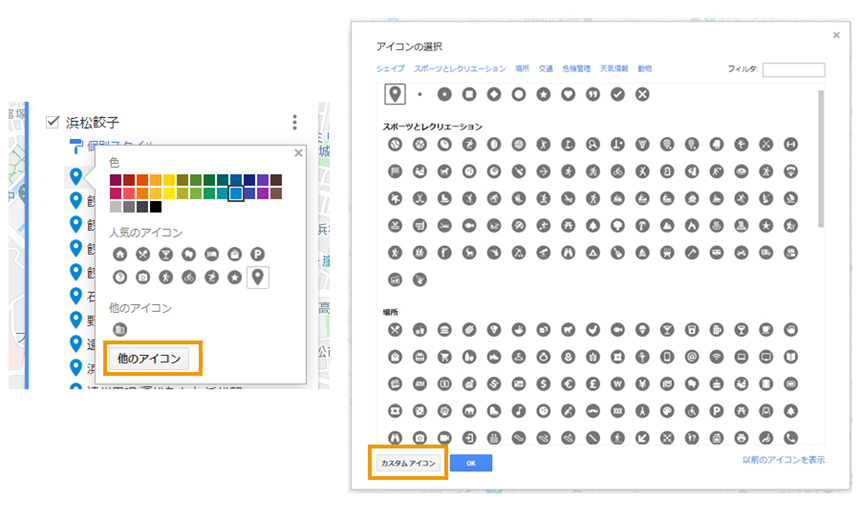Pick the star popular icon

click(x=235, y=277)
